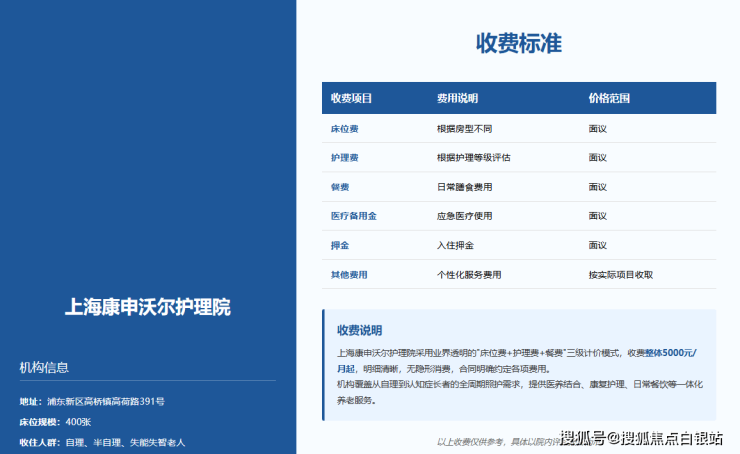Click 面议 in the 护理费 row
Image resolution: width=740 pixels, height=454 pixels.
pos(597,158)
